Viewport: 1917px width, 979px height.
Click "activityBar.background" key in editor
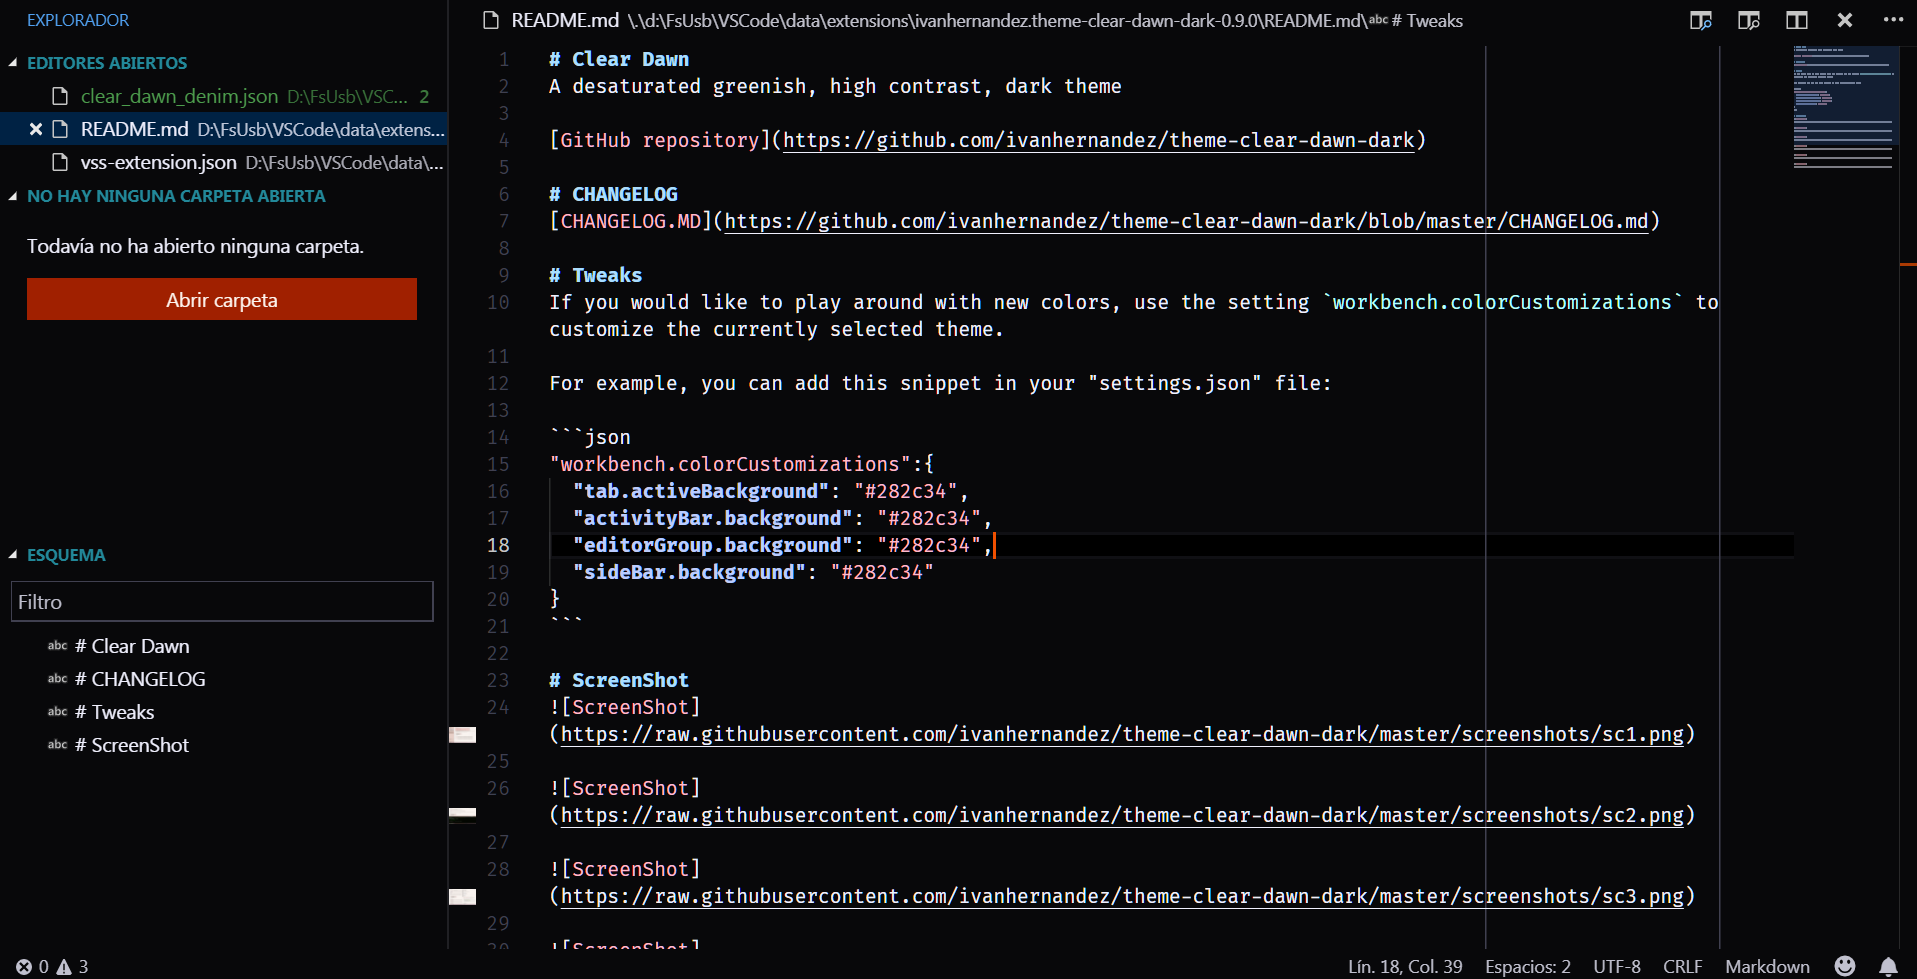coord(713,518)
